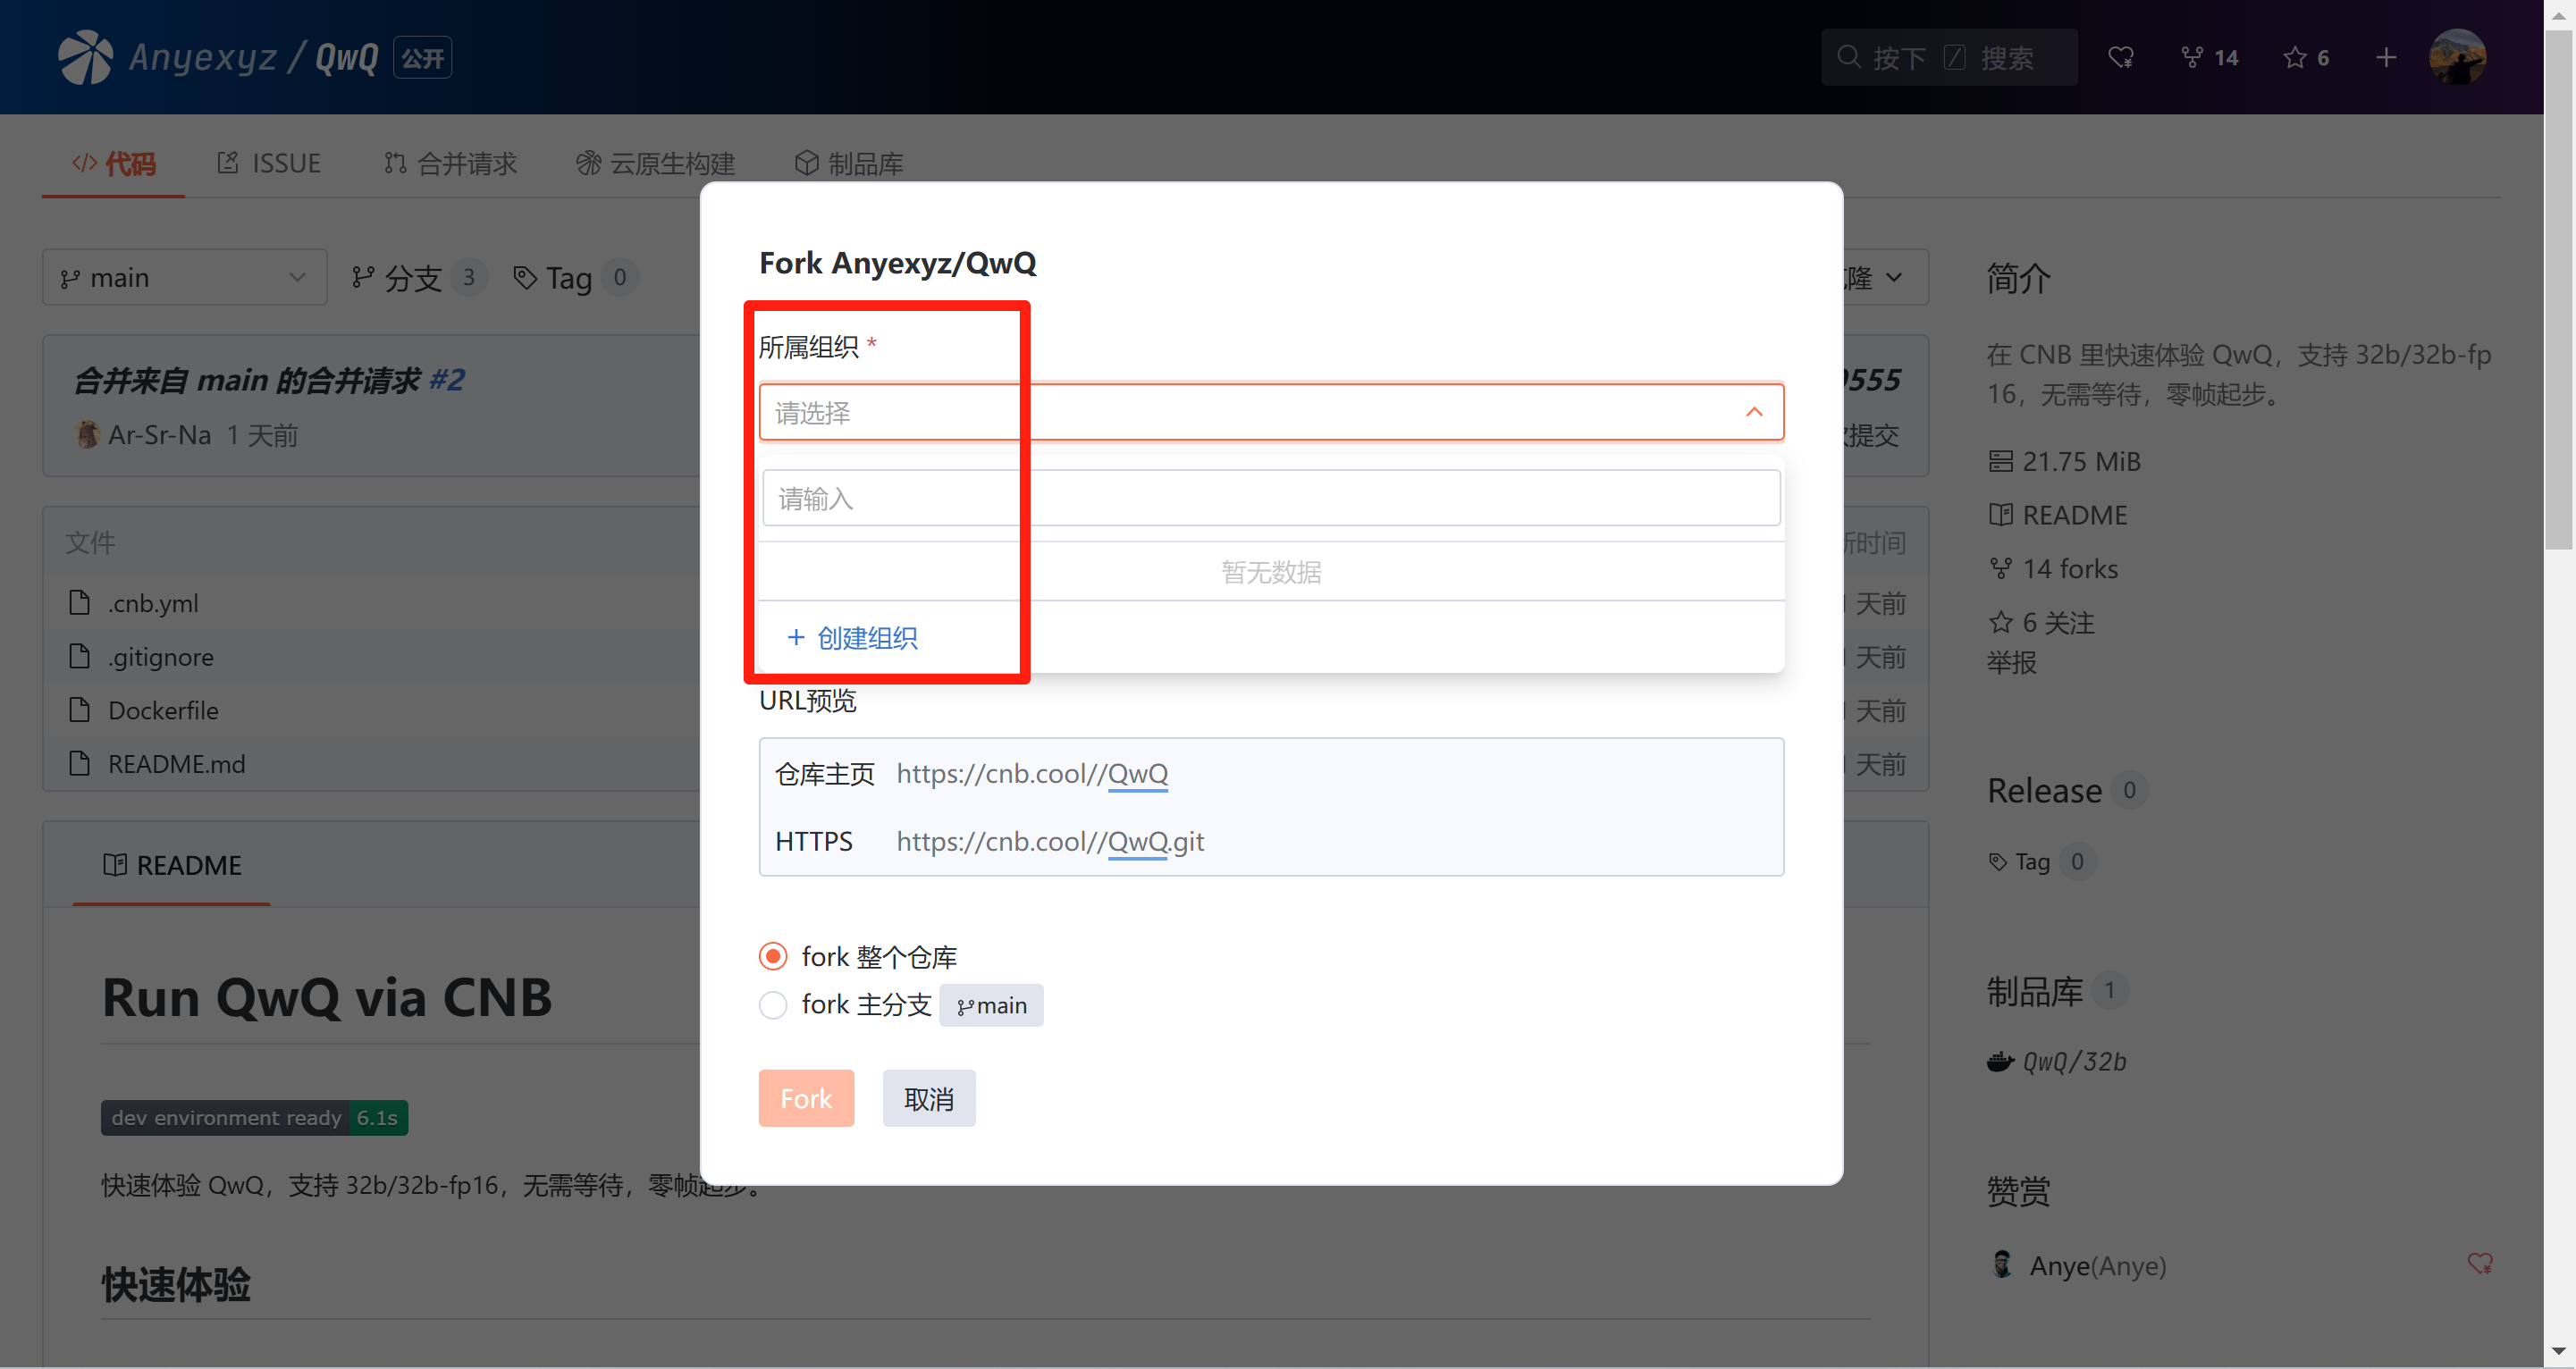Image resolution: width=2576 pixels, height=1369 pixels.
Task: Open merge request #2 link
Action: point(446,380)
